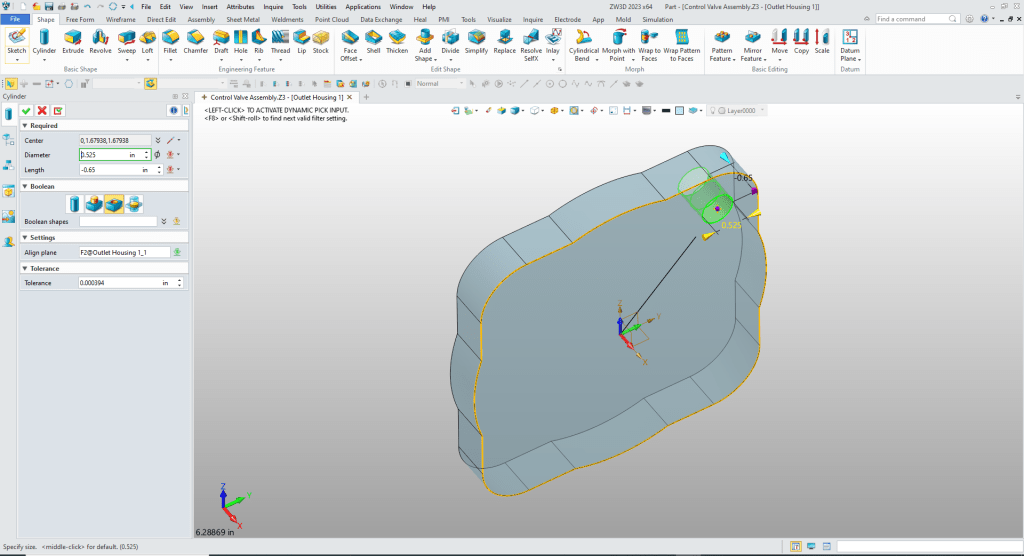Collapse the Tolerance section header
The height and width of the screenshot is (556, 1024).
(x=25, y=268)
